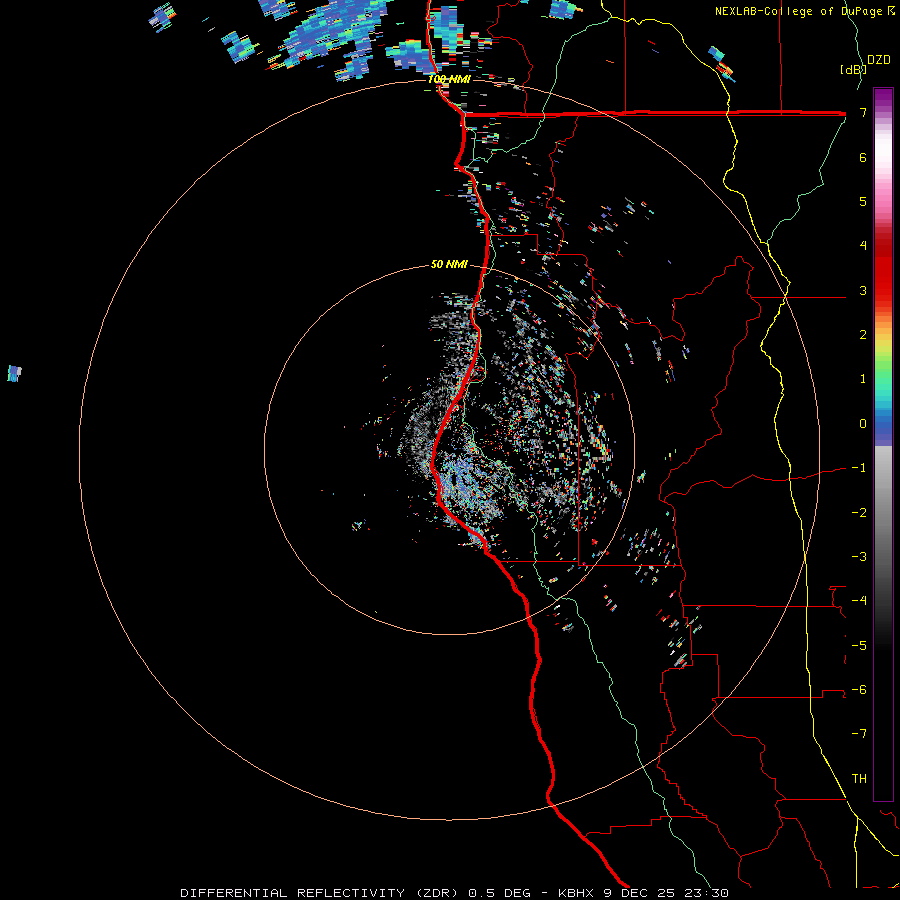Click the "3" value on the dB scale
This screenshot has height=900, width=900.
[863, 290]
